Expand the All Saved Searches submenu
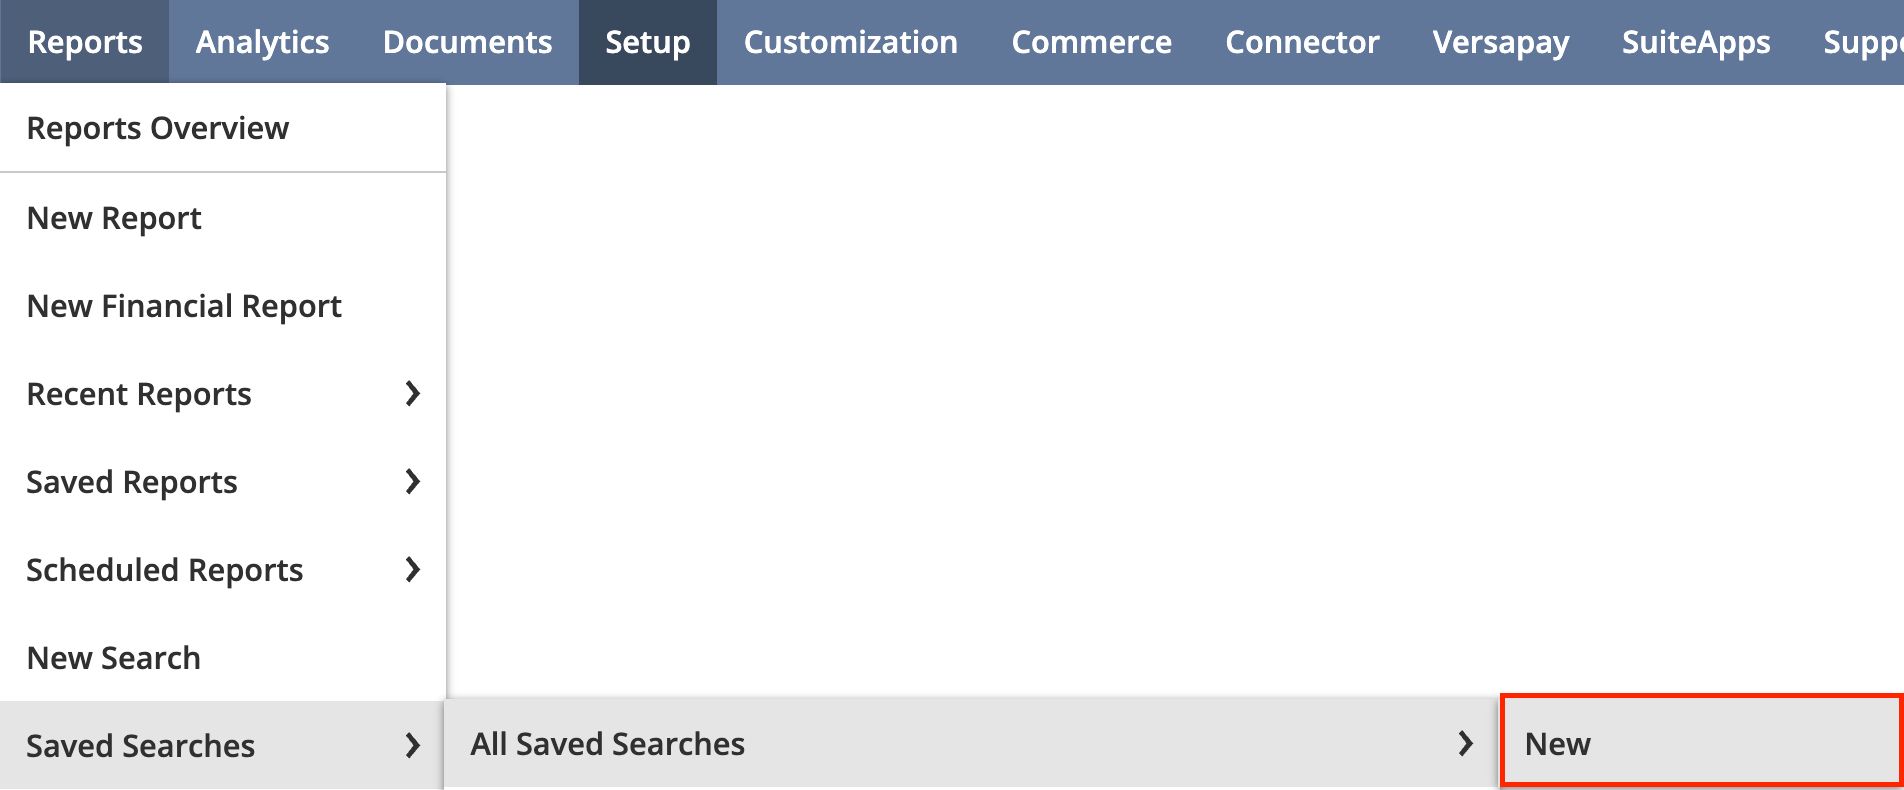 (605, 743)
